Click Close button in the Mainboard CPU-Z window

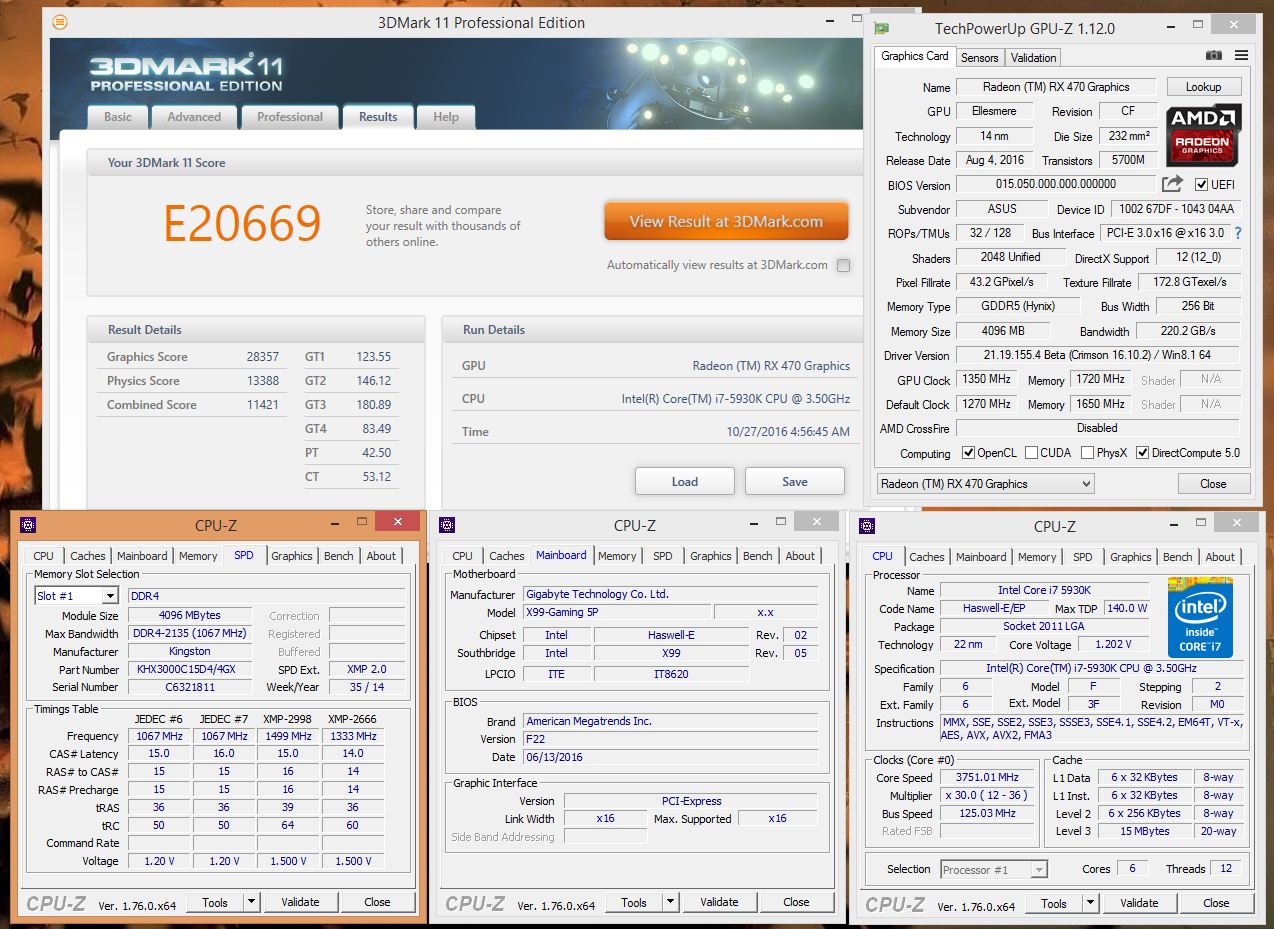[796, 902]
